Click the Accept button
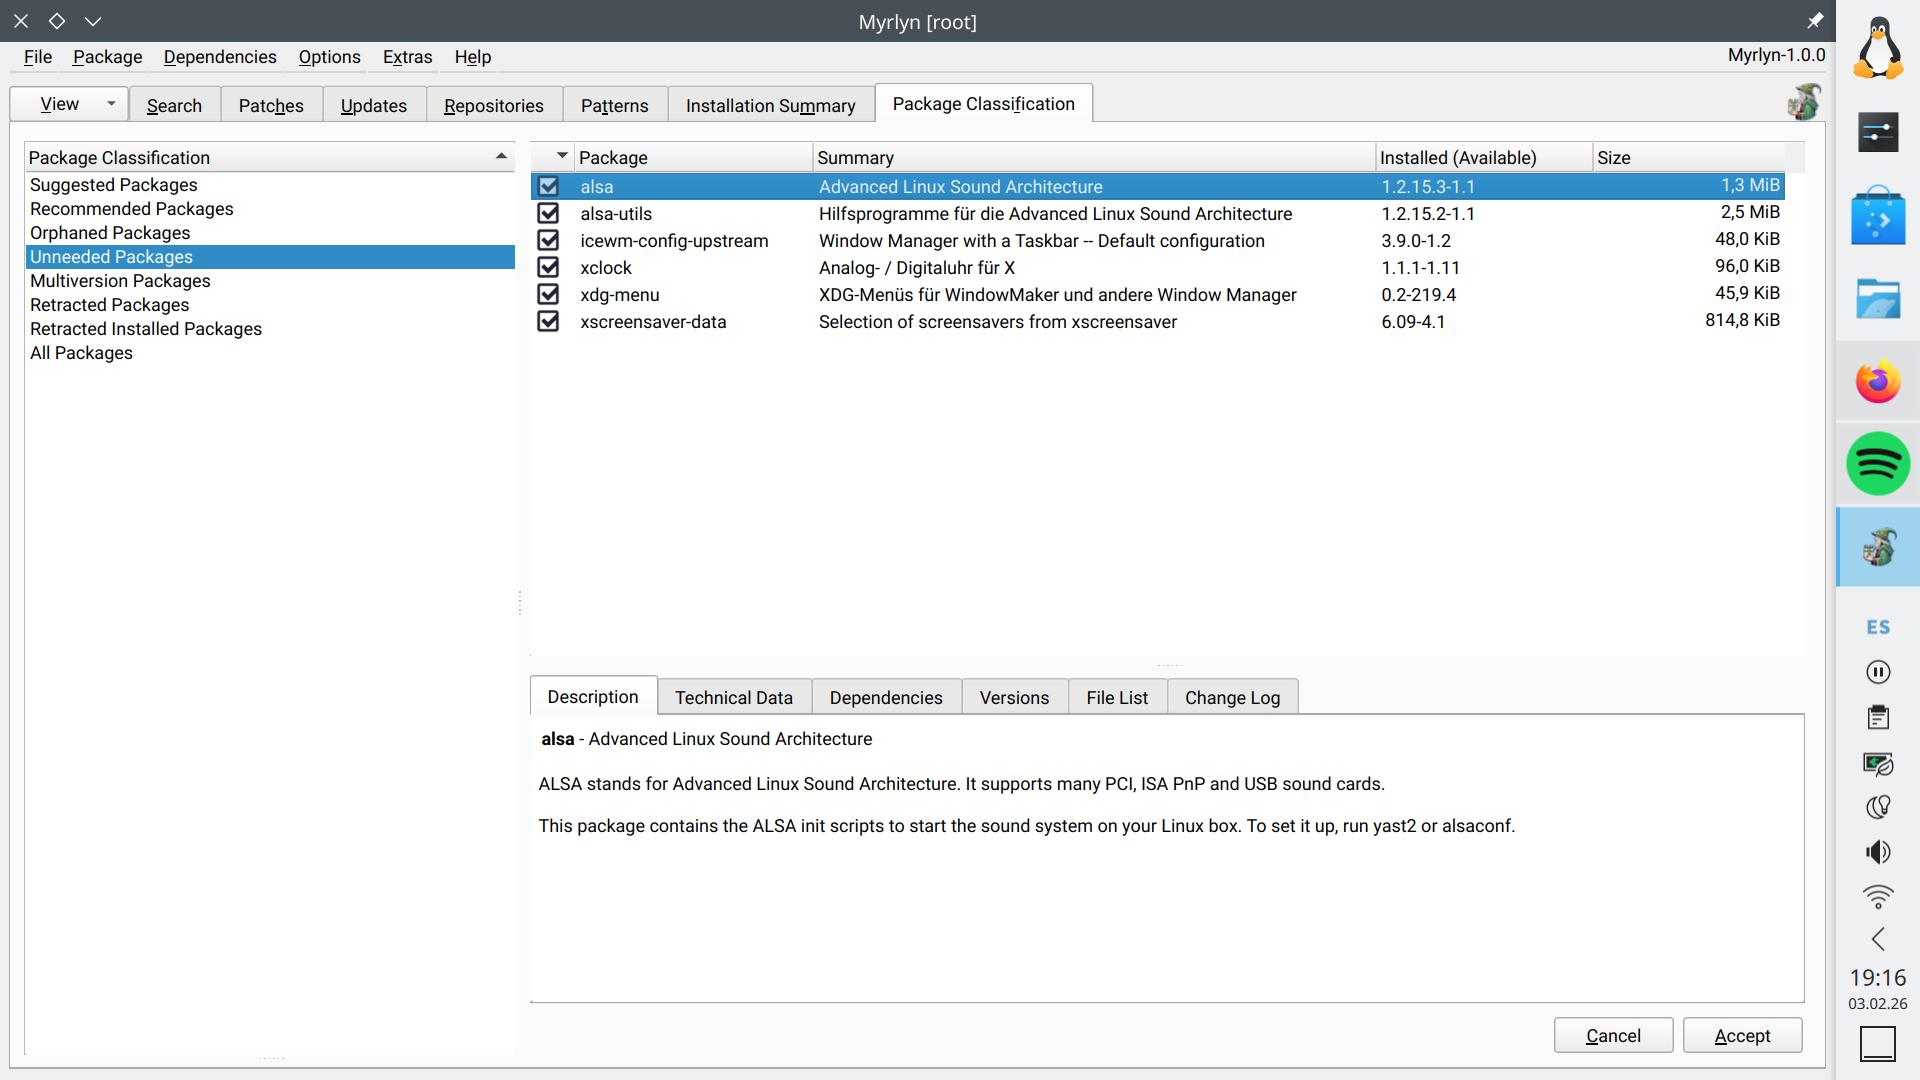This screenshot has height=1080, width=1920. coord(1741,1036)
